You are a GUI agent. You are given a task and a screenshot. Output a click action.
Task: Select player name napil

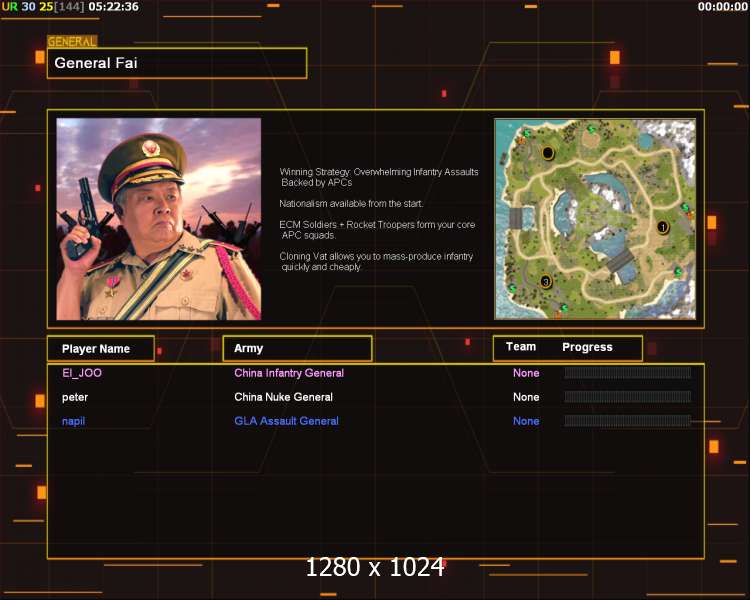73,421
